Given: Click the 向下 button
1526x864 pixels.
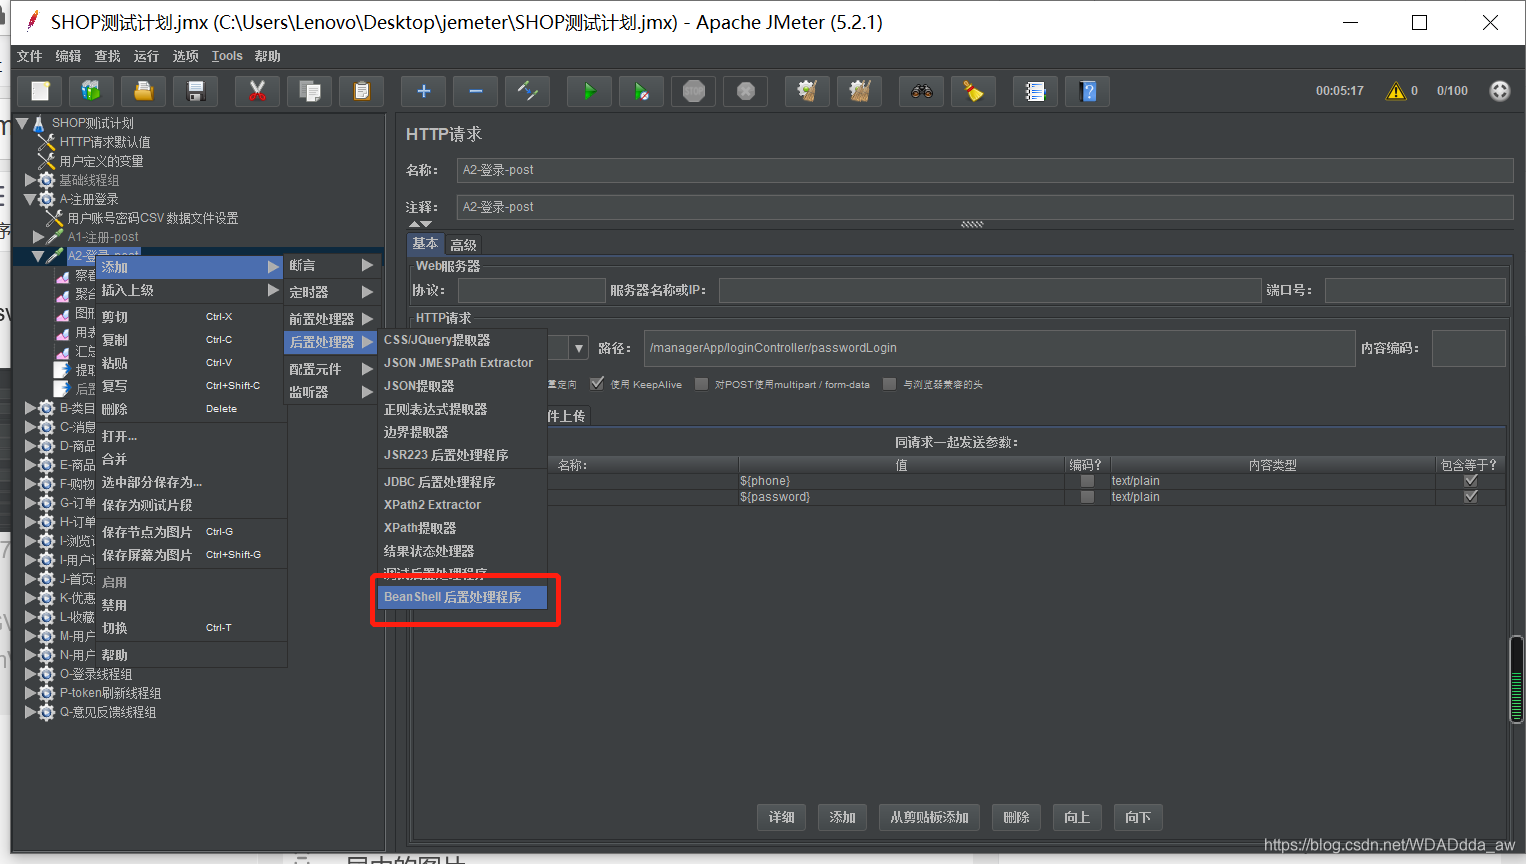Looking at the screenshot, I should tap(1138, 817).
